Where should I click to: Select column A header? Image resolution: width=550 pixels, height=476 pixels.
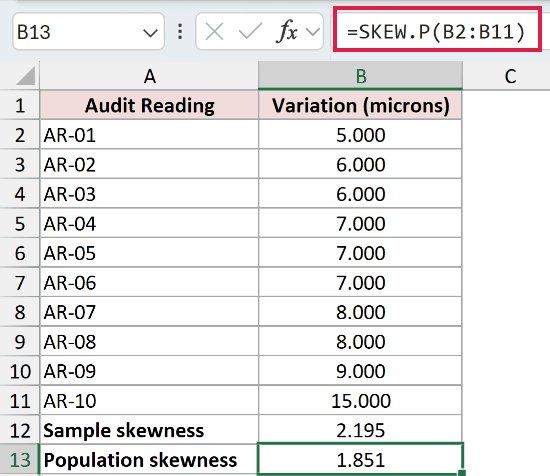pos(149,76)
